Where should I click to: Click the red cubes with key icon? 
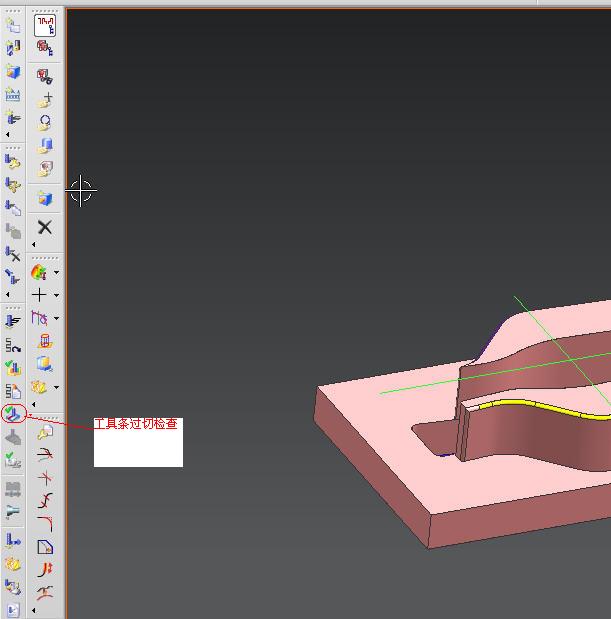45,48
